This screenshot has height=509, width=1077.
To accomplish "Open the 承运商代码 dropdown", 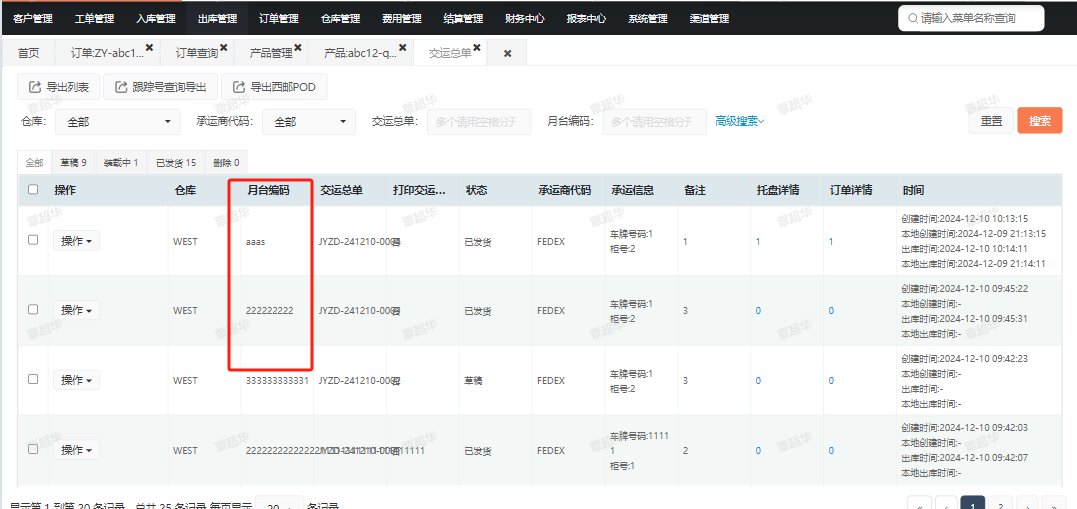I will coord(308,122).
